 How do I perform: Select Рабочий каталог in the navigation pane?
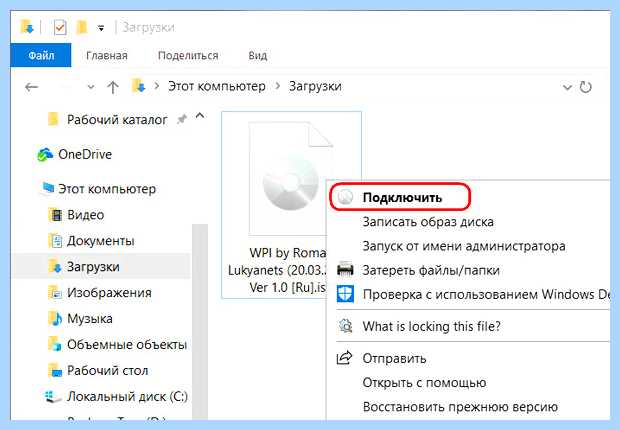[117, 119]
